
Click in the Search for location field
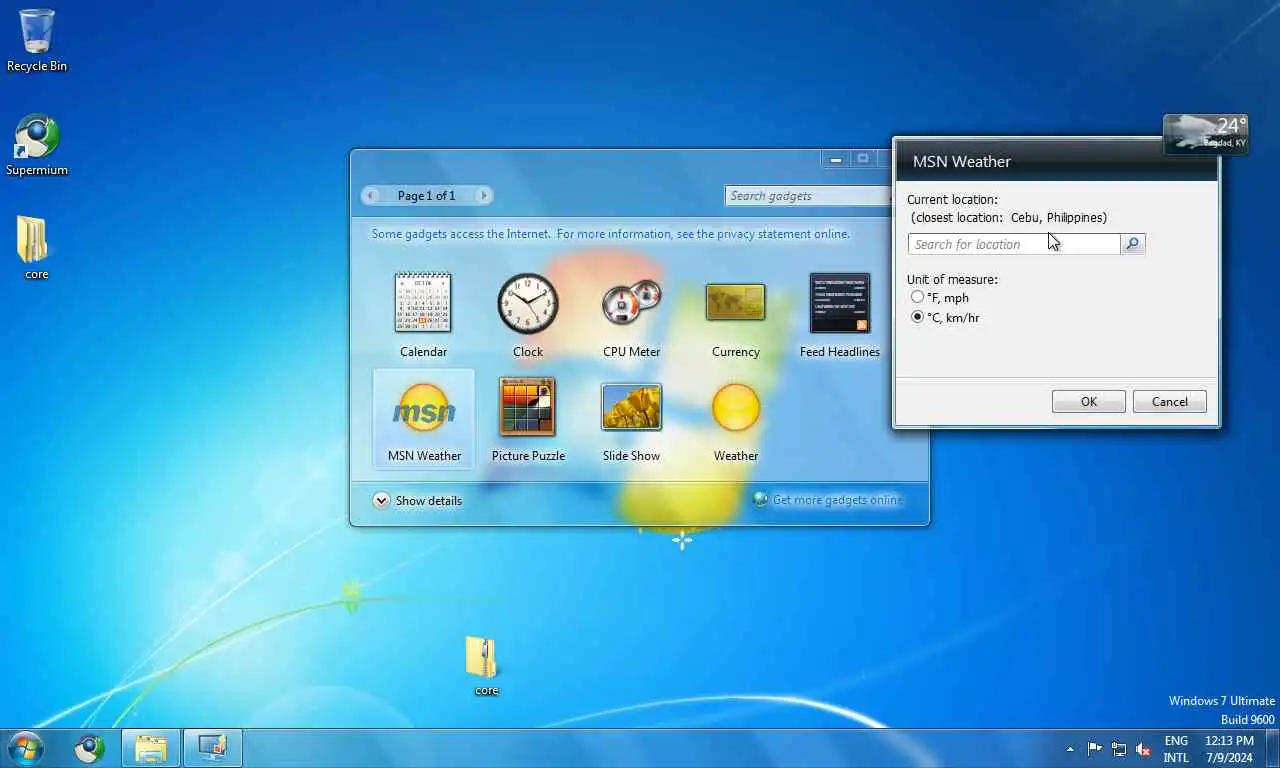coord(1014,244)
